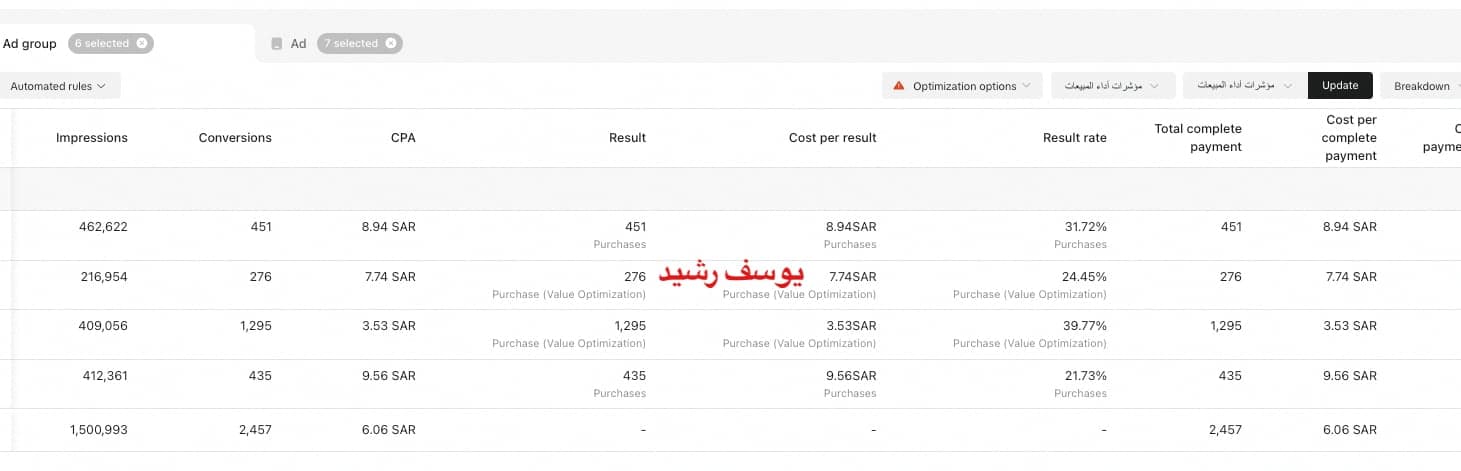Viewport: 1461px width, 471px height.
Task: Click the CPA column header
Action: tap(403, 138)
